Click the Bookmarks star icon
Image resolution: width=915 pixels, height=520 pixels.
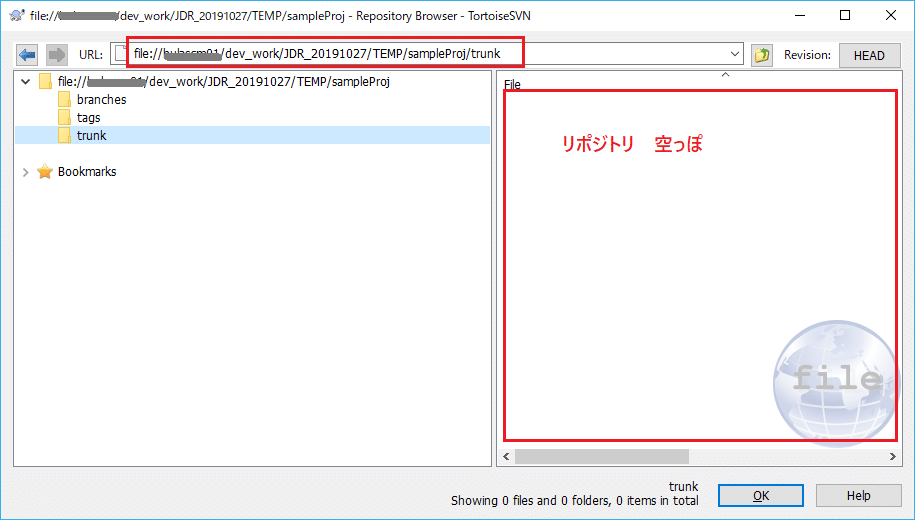[x=45, y=172]
